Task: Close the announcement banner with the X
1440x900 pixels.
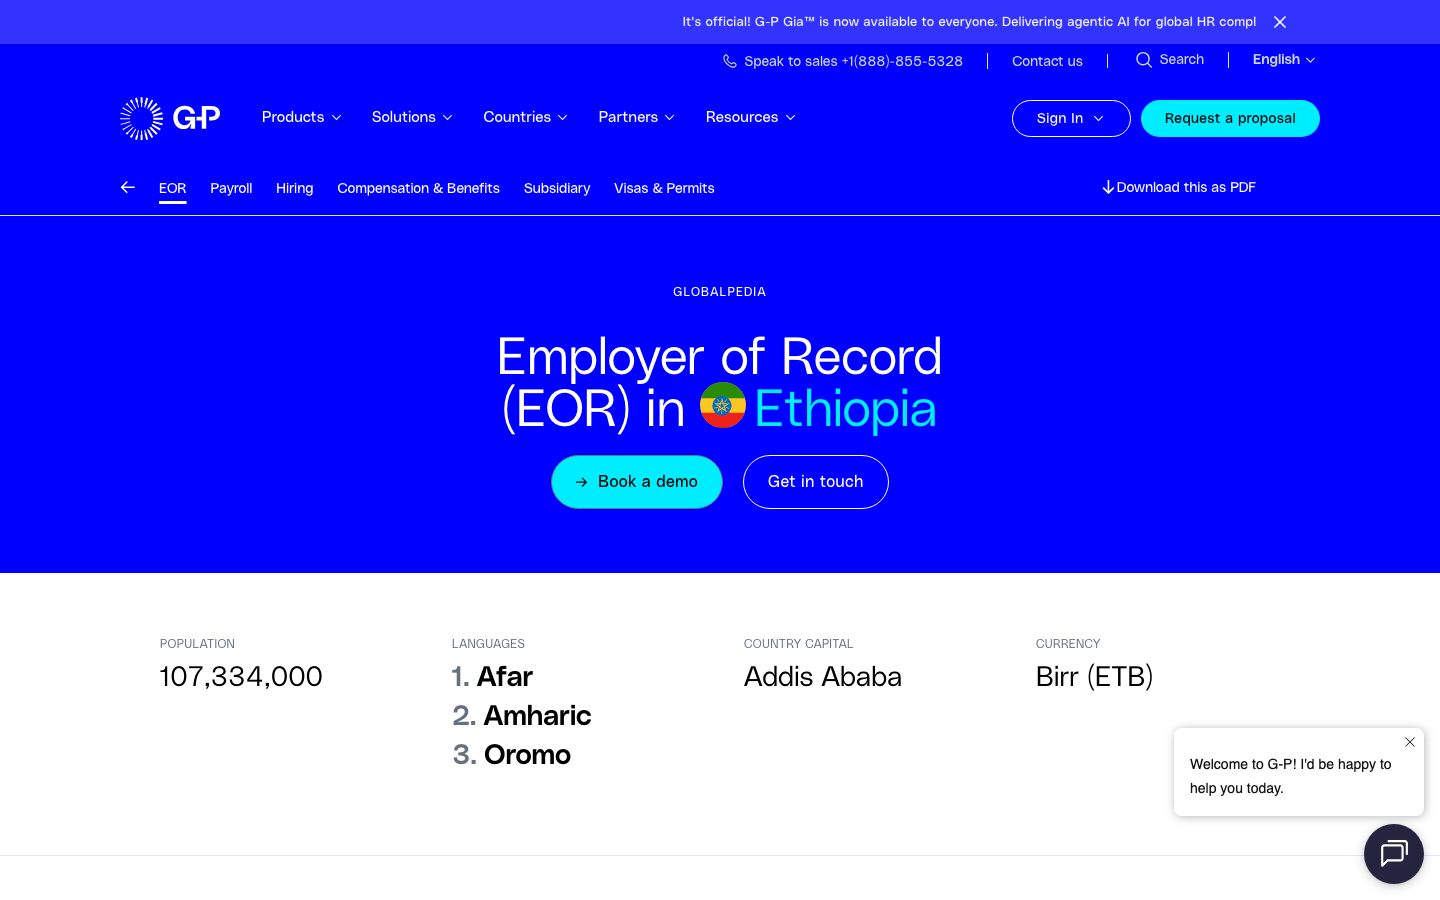Action: pyautogui.click(x=1280, y=22)
